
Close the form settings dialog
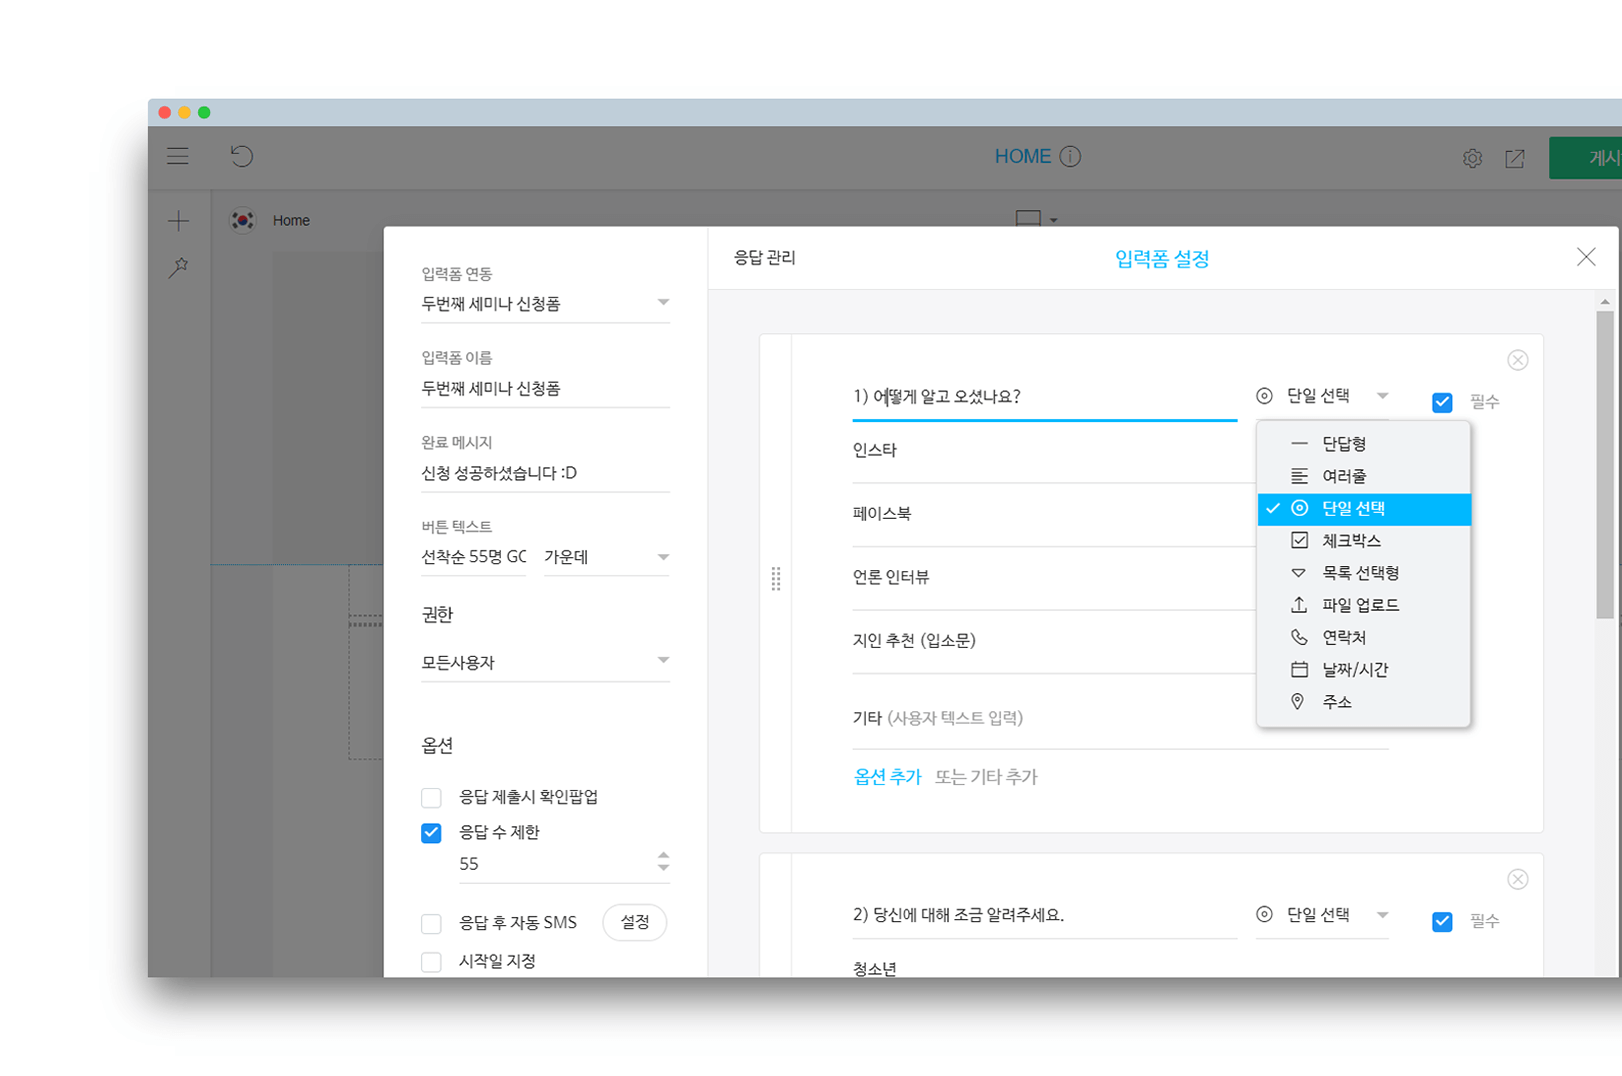click(1586, 257)
